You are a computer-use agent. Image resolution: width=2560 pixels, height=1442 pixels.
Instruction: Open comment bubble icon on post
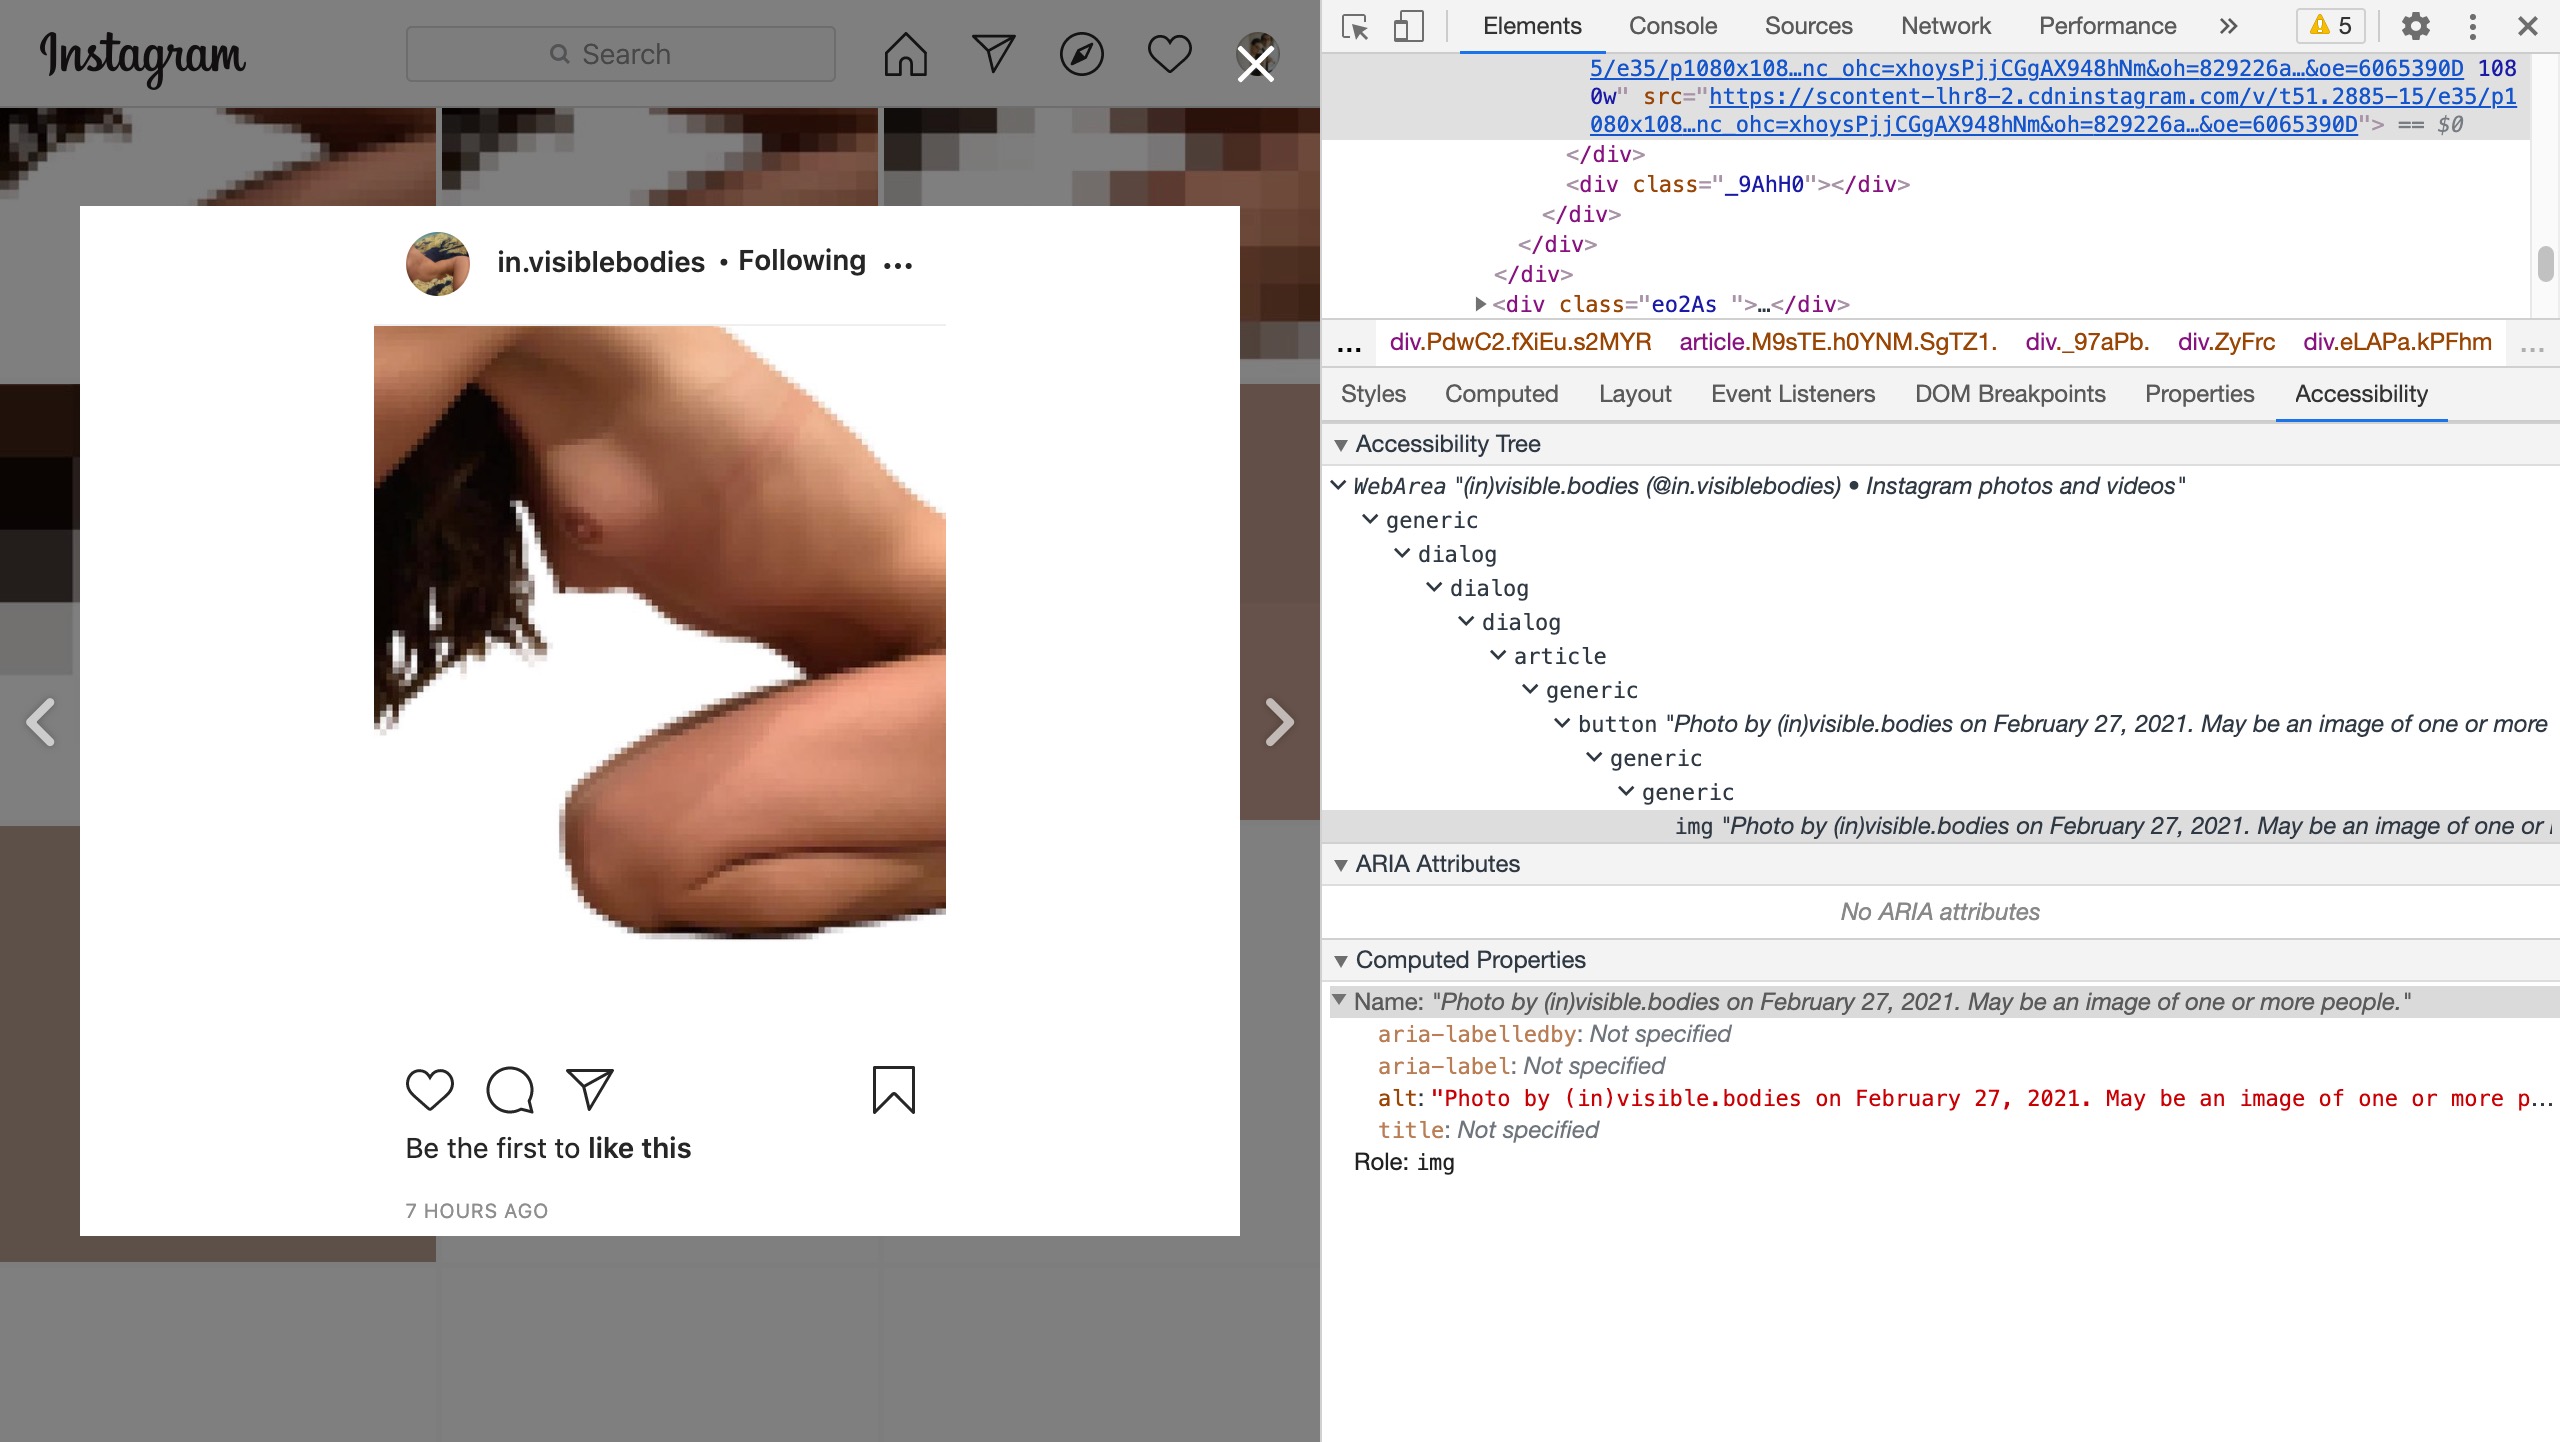pyautogui.click(x=510, y=1090)
